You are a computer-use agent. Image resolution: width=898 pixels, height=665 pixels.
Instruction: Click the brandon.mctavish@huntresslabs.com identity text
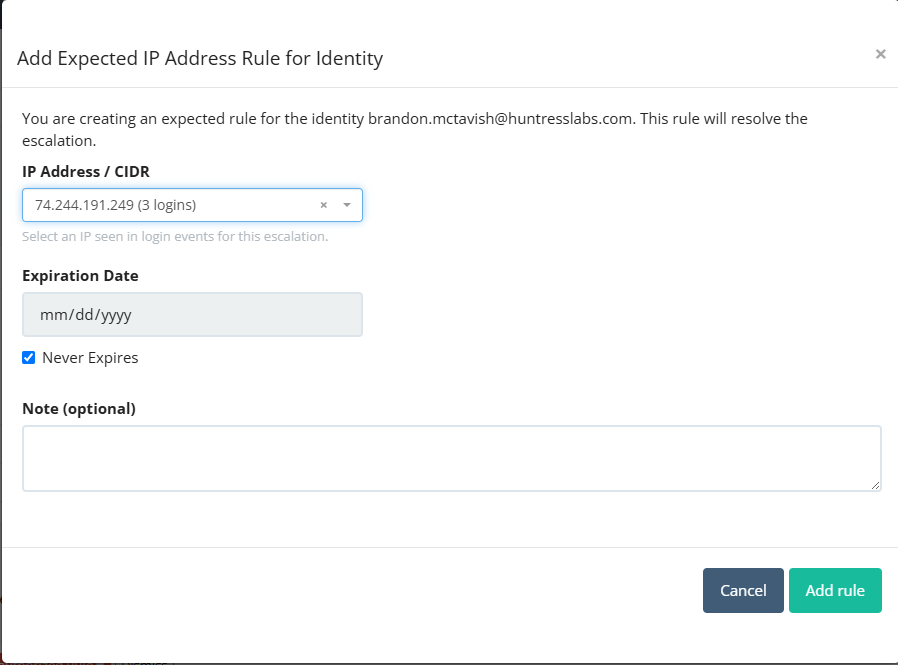[500, 119]
